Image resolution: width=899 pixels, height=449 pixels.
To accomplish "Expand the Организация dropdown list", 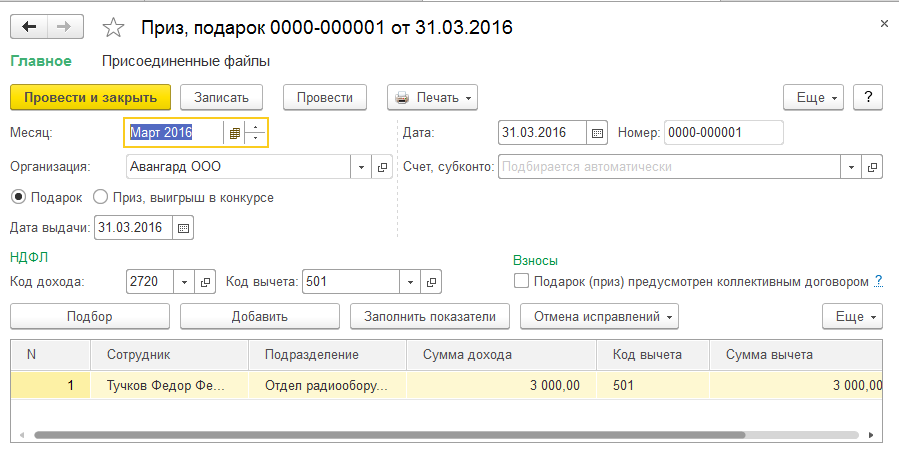I will point(360,167).
